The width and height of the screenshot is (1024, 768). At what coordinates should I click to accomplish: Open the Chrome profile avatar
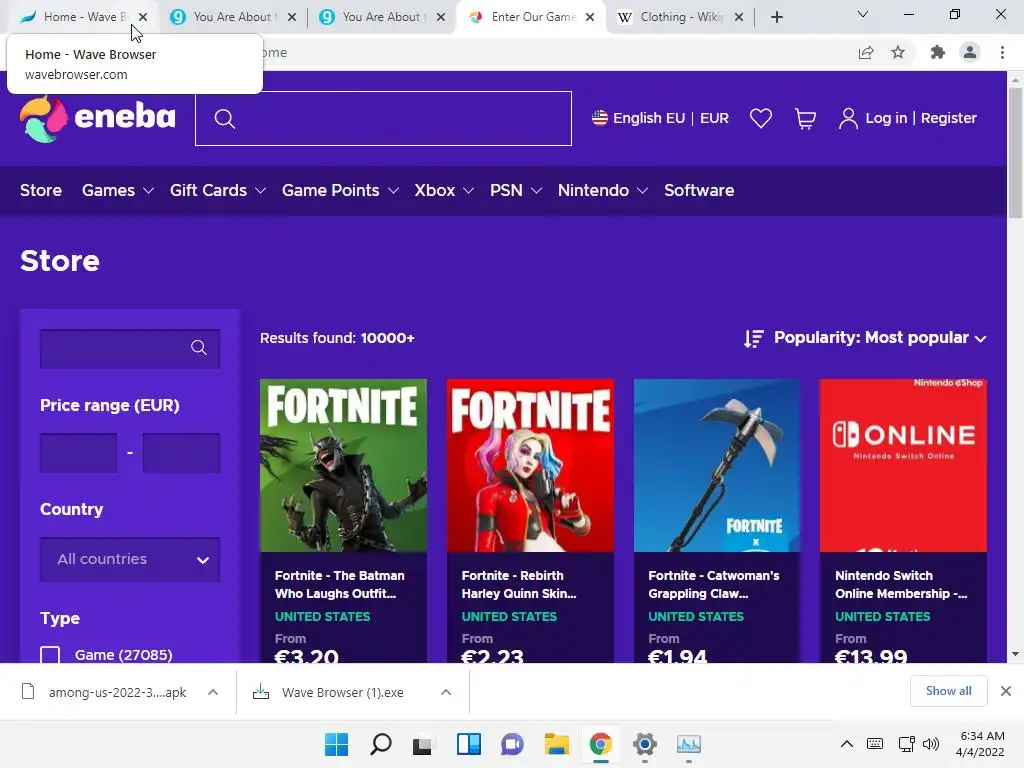point(970,52)
